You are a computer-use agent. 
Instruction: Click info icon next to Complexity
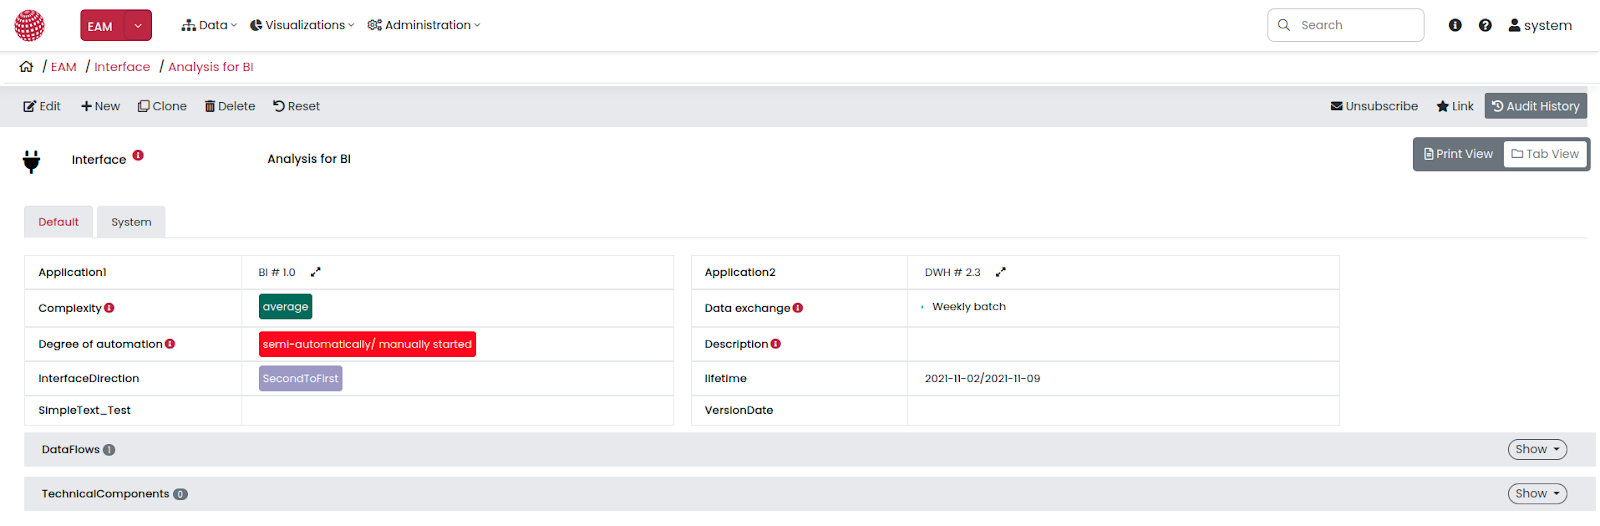[109, 308]
